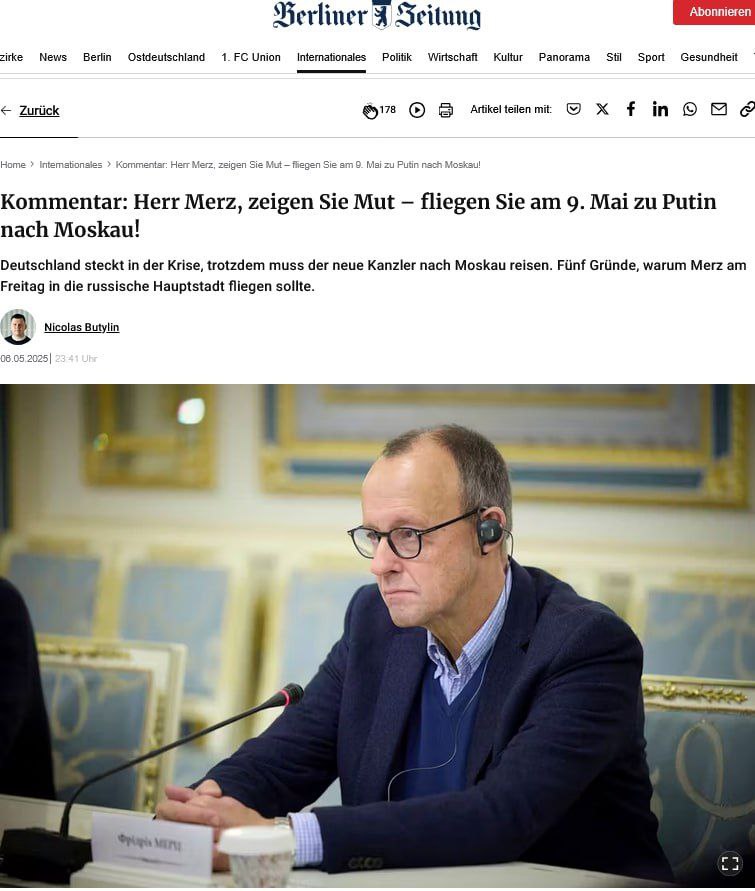Click the clapping hands applause icon

(x=370, y=111)
